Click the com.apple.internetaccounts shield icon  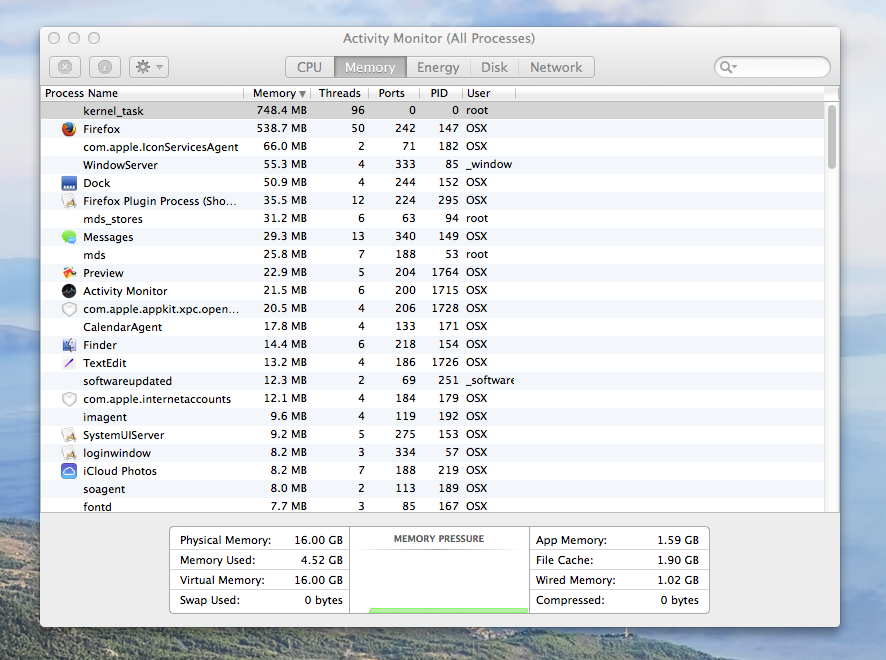(x=69, y=399)
